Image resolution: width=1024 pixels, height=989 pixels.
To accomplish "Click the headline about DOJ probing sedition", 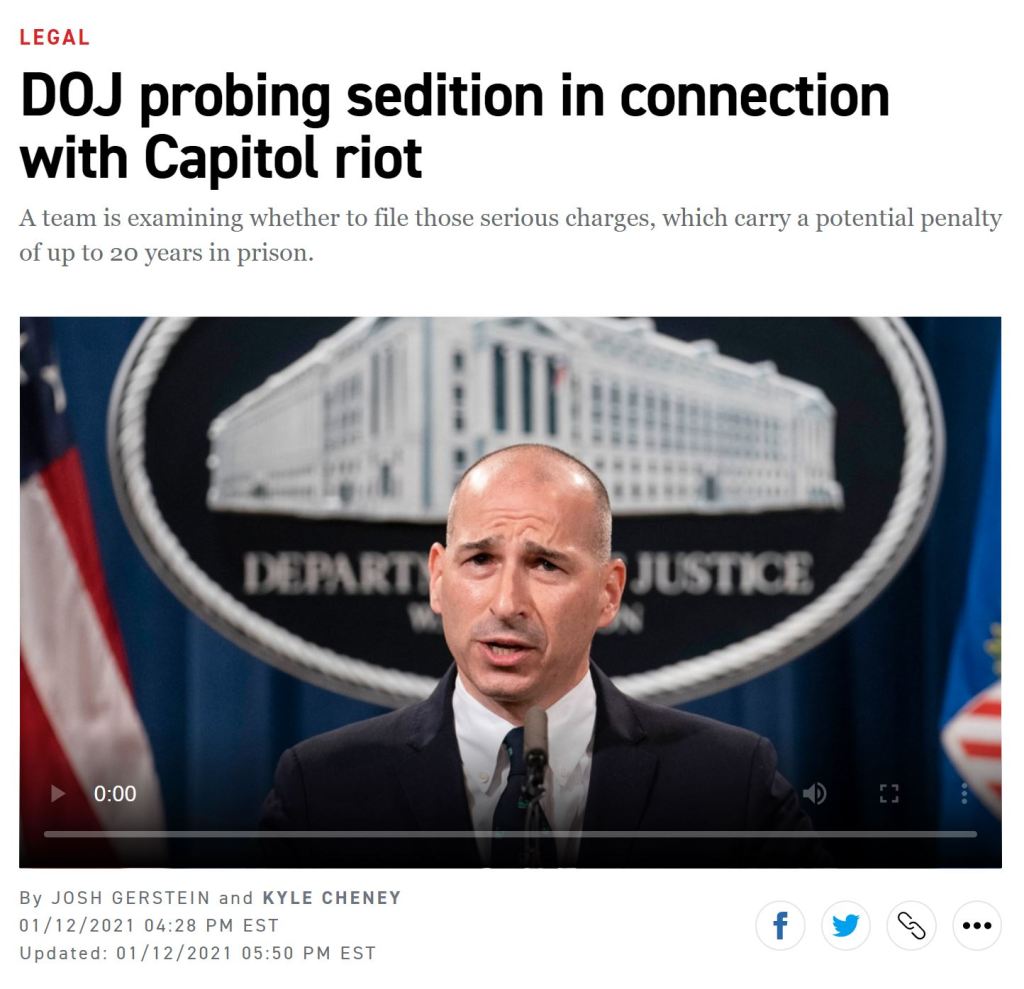I will click(x=455, y=127).
